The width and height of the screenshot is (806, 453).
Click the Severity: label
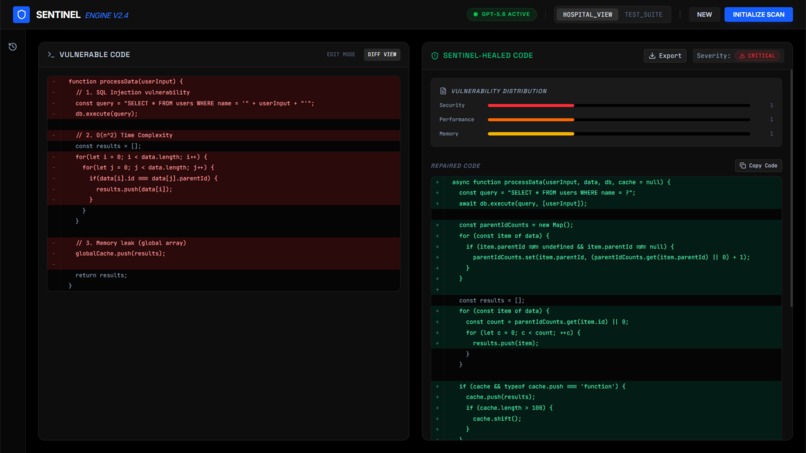coord(713,56)
